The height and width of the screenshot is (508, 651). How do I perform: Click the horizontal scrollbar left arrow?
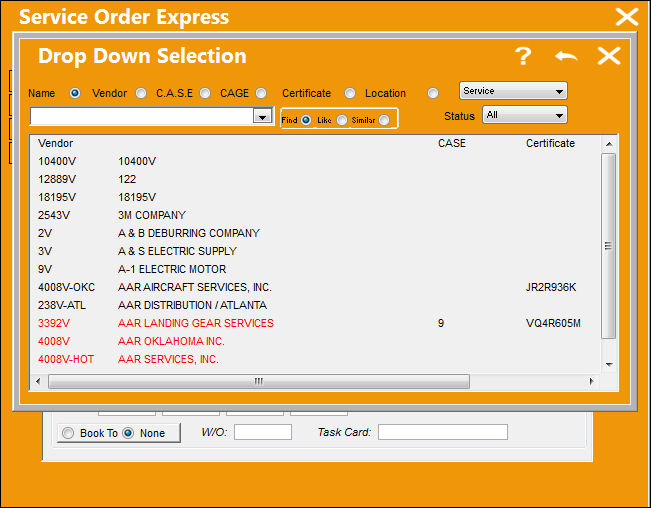point(38,381)
